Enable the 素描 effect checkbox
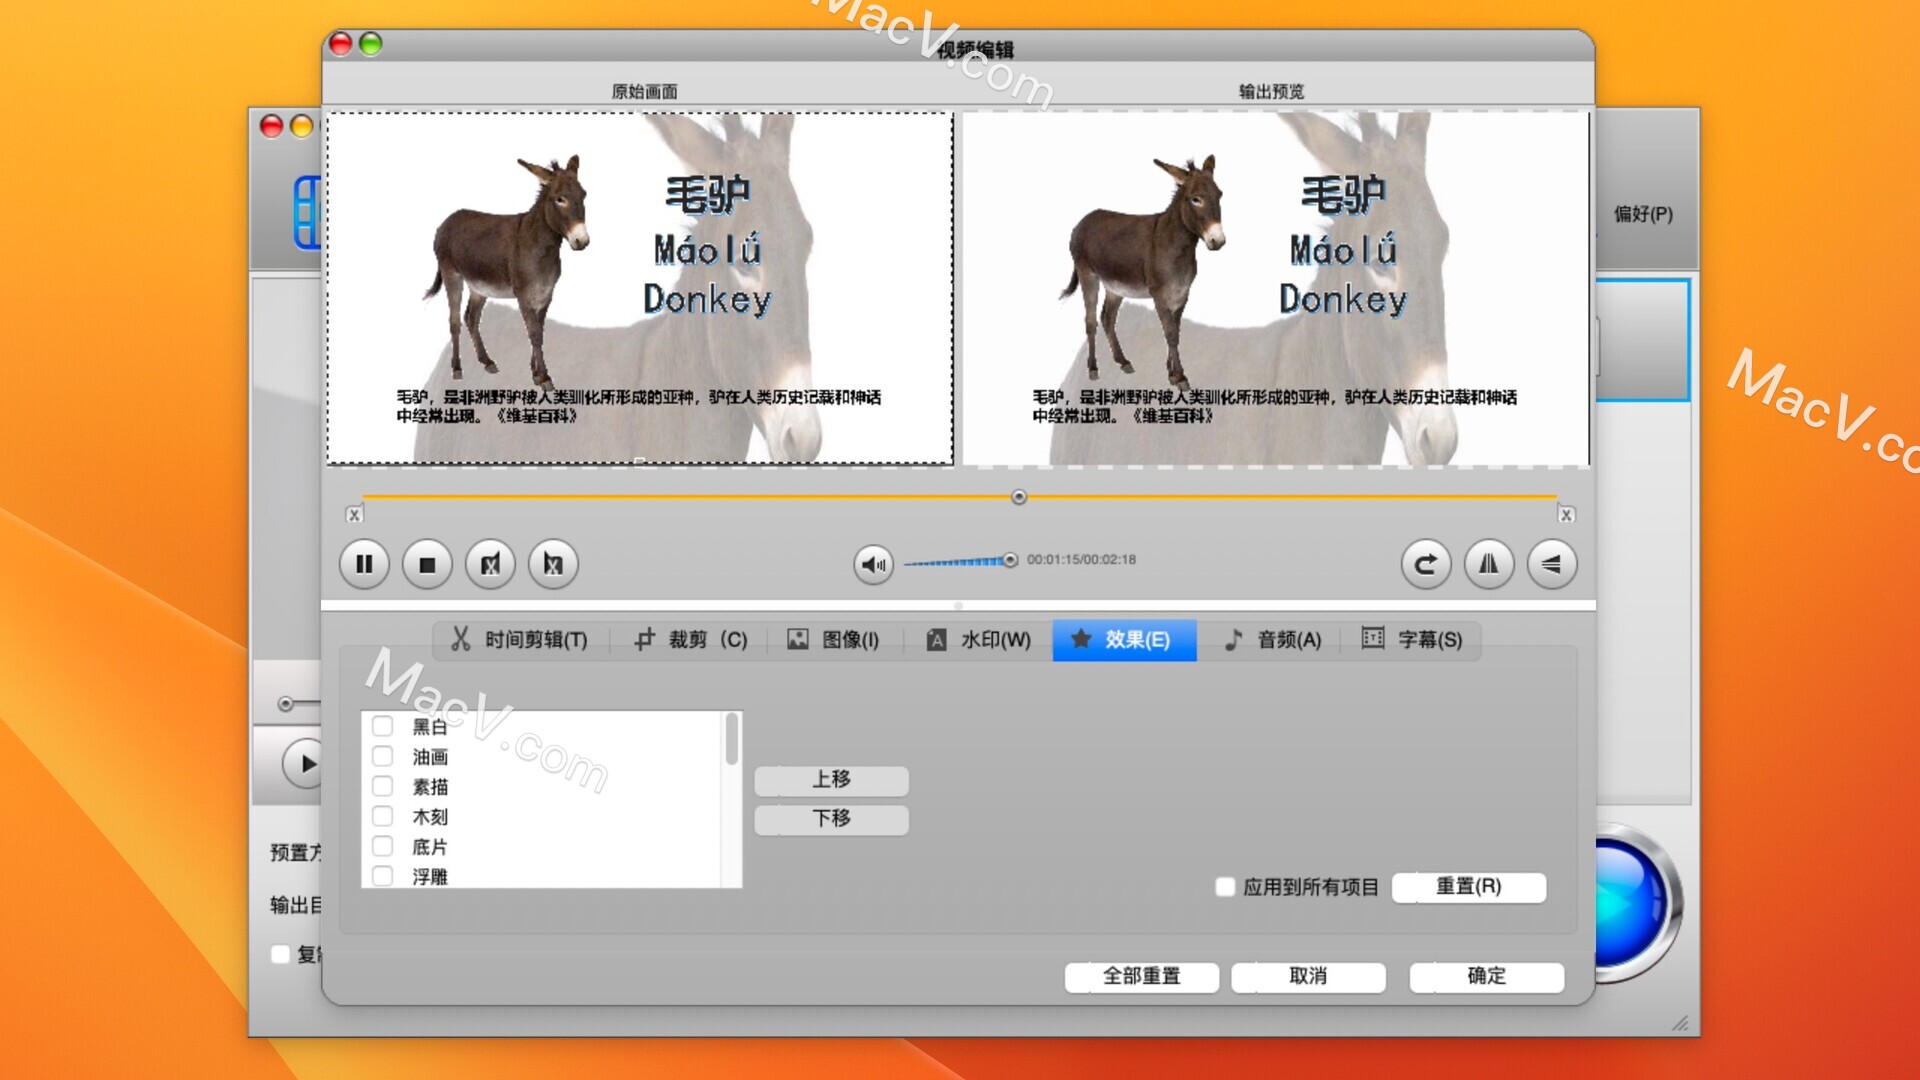Viewport: 1920px width, 1080px height. tap(382, 786)
